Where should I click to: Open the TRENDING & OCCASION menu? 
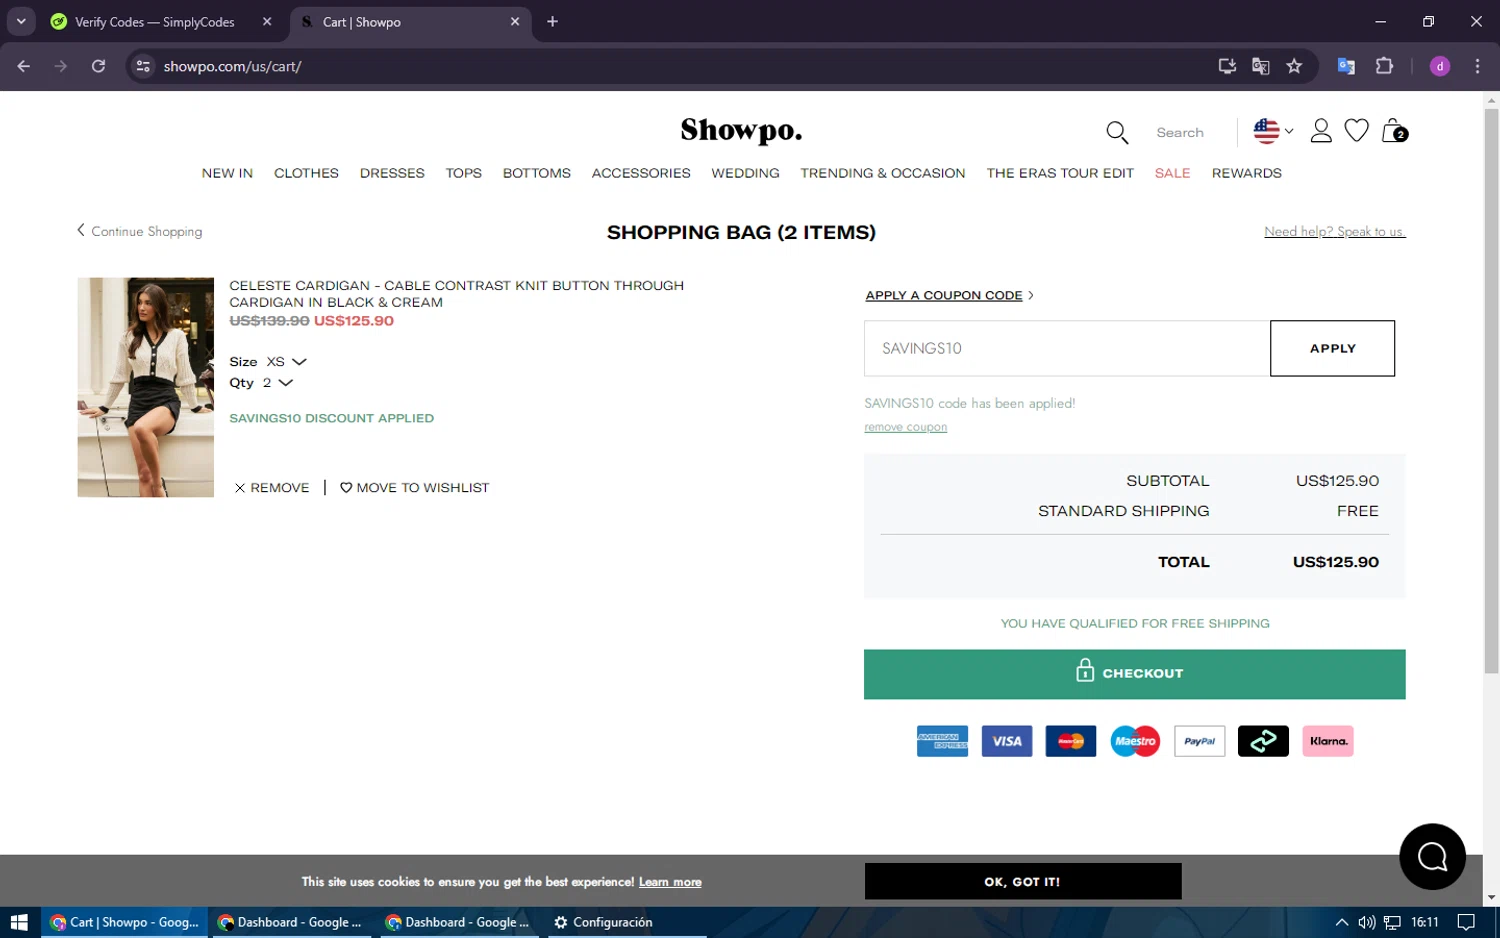(x=883, y=173)
